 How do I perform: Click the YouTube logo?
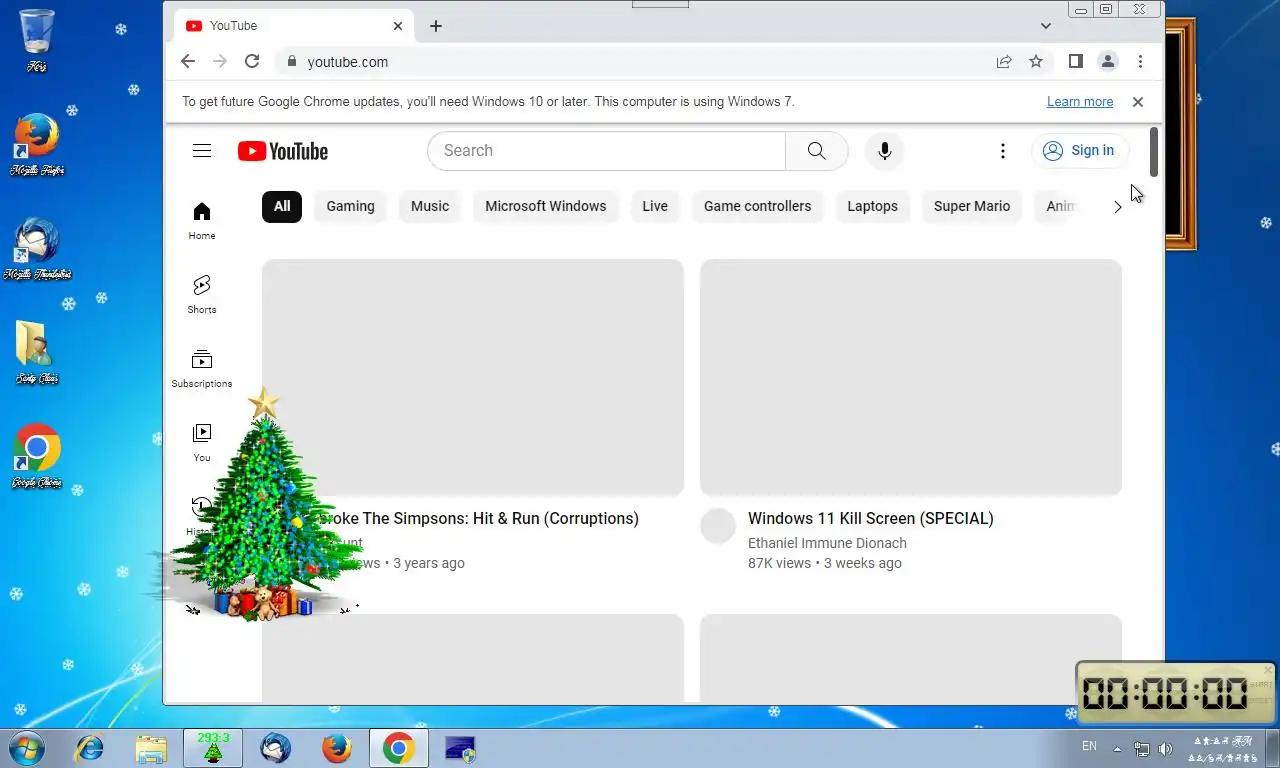tap(283, 151)
